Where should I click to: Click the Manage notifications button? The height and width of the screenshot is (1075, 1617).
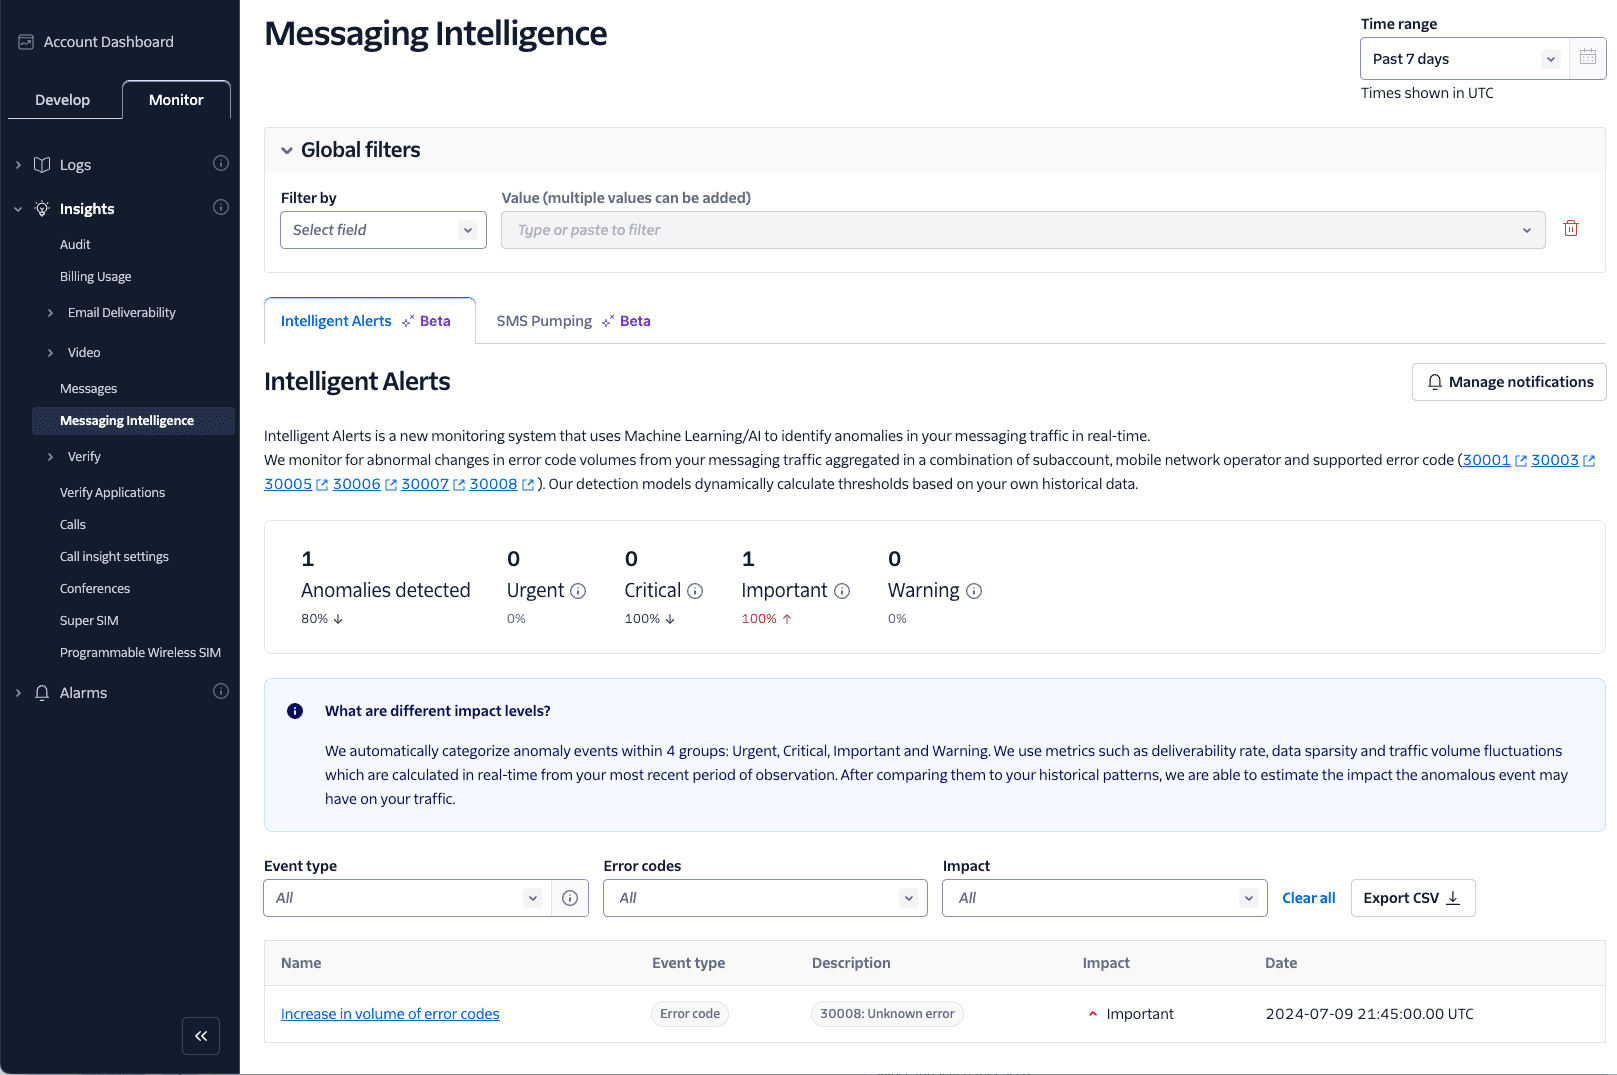coord(1508,381)
